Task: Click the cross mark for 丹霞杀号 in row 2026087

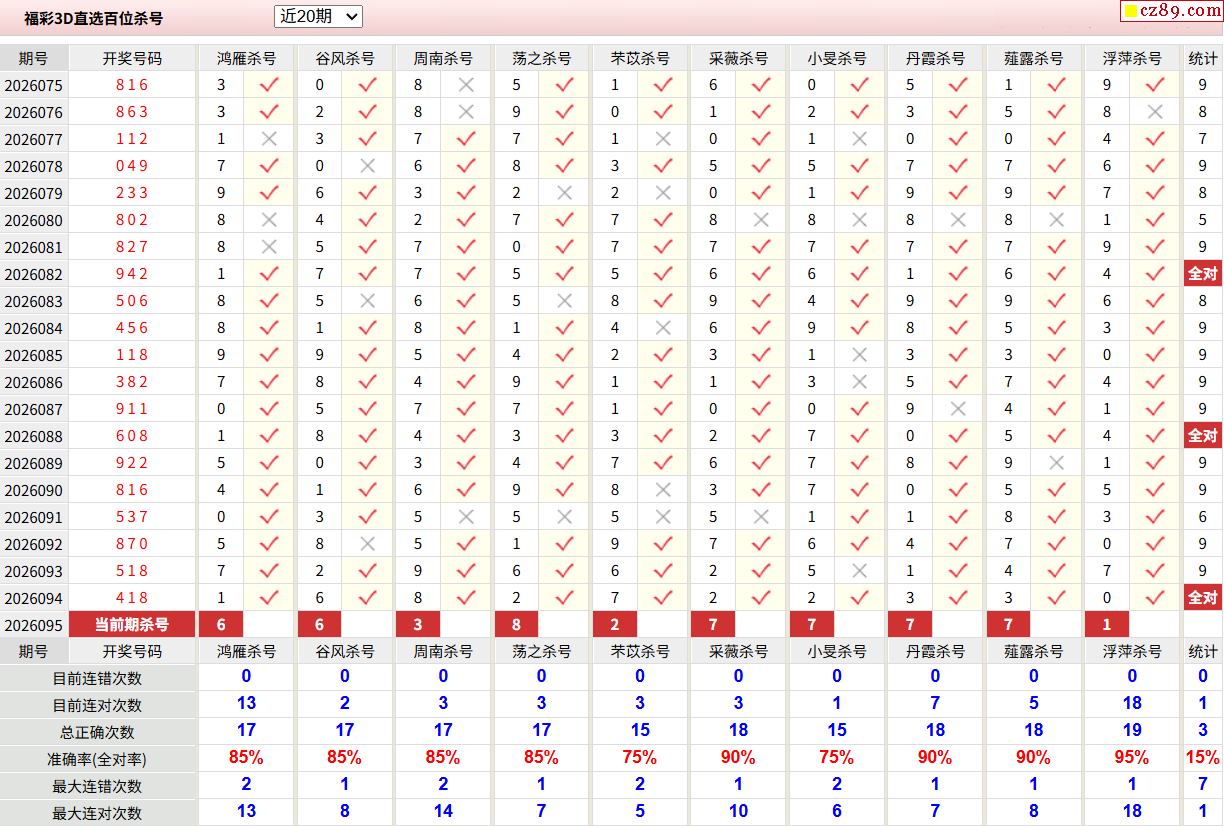Action: pyautogui.click(x=958, y=409)
